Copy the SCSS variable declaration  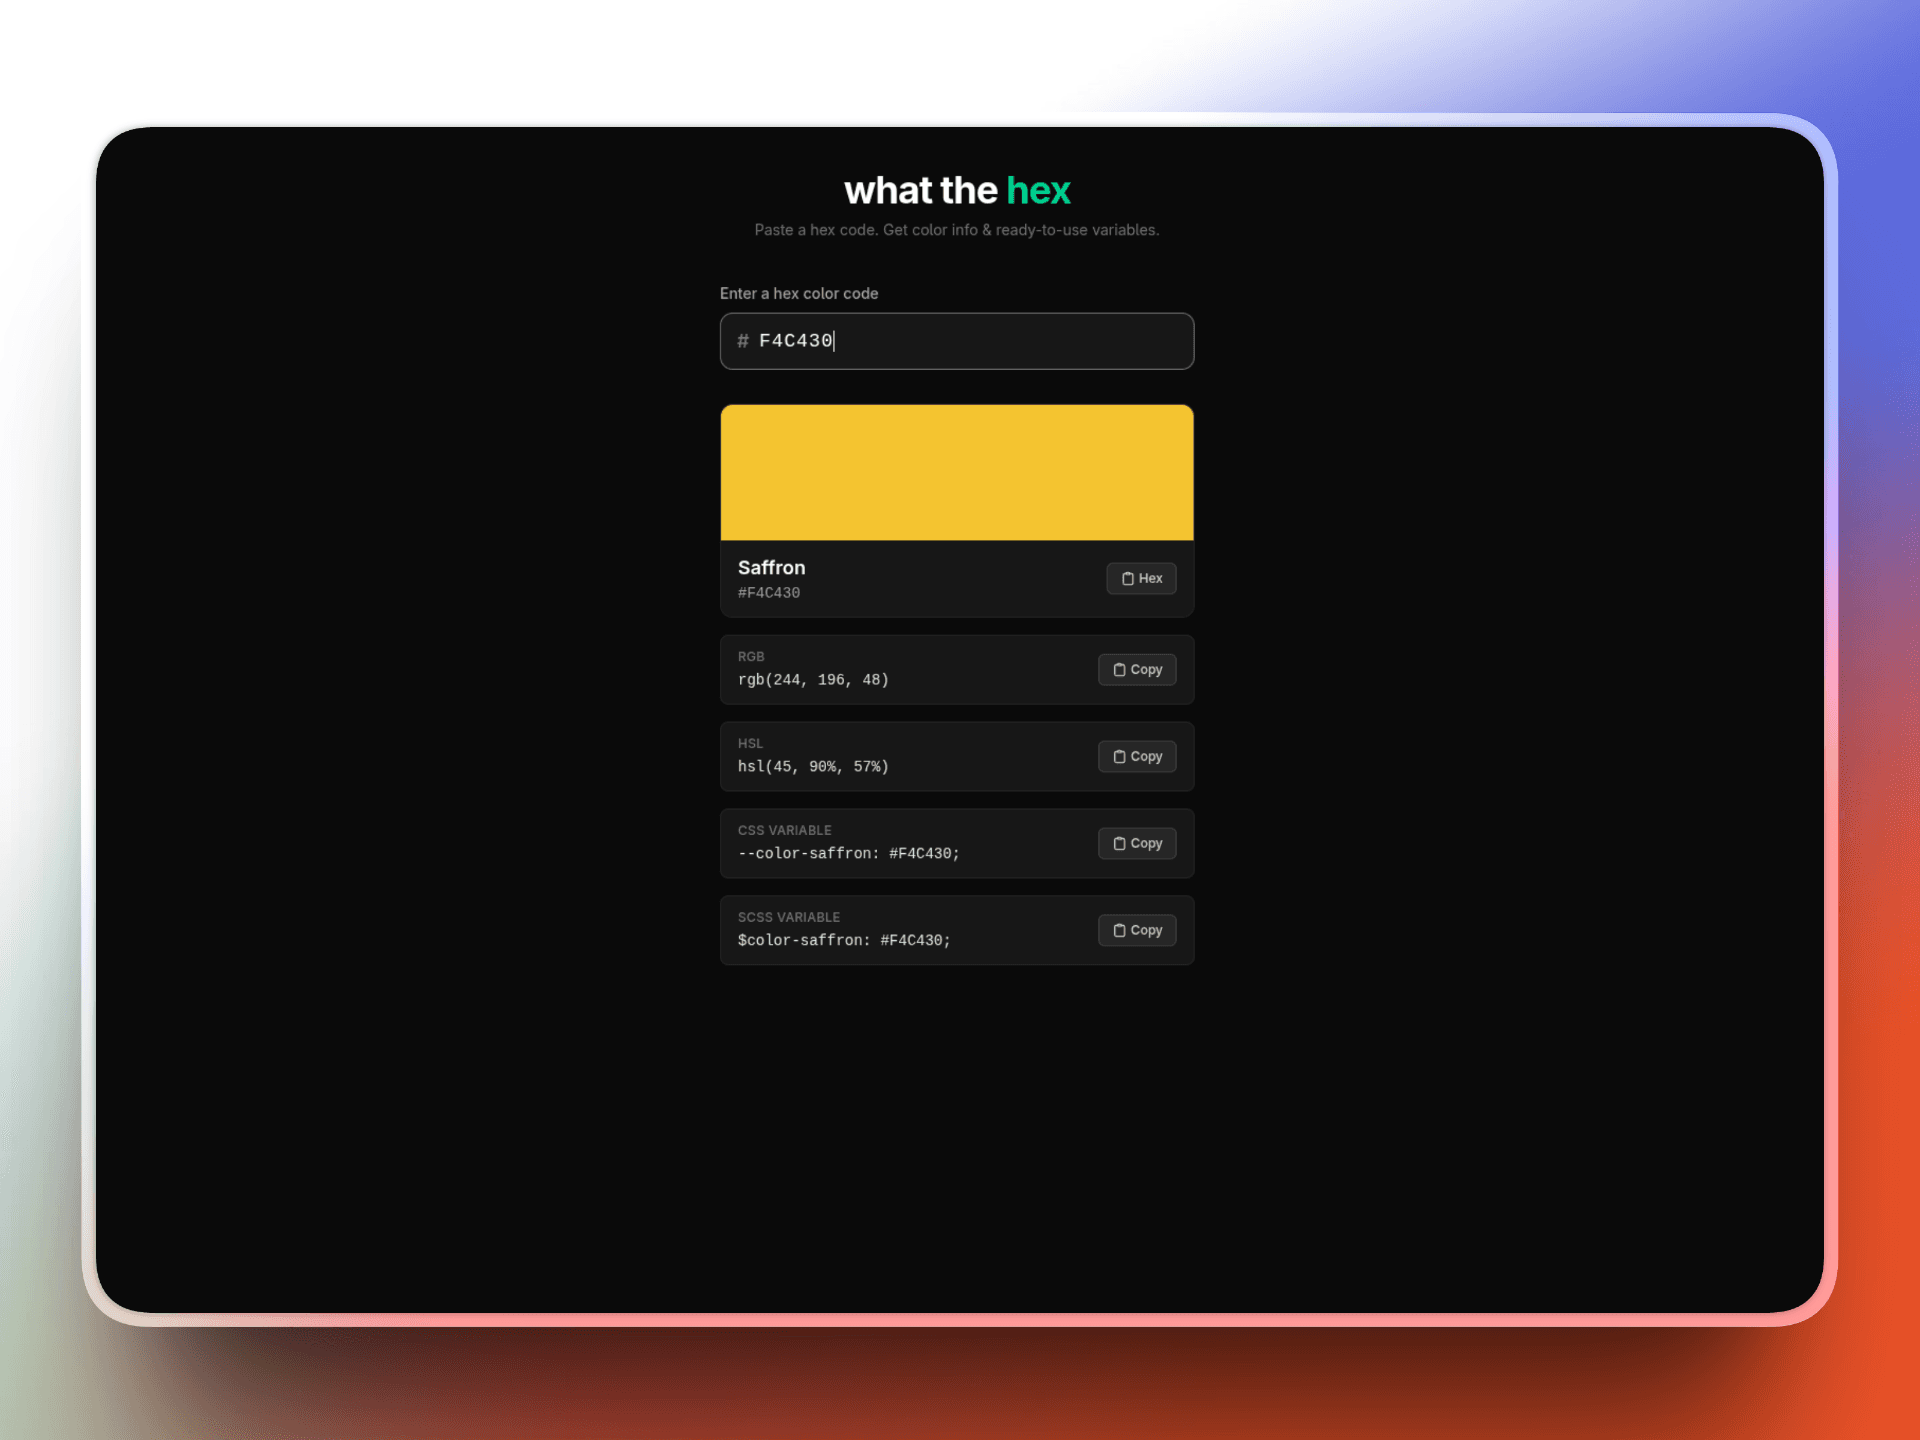[1136, 930]
